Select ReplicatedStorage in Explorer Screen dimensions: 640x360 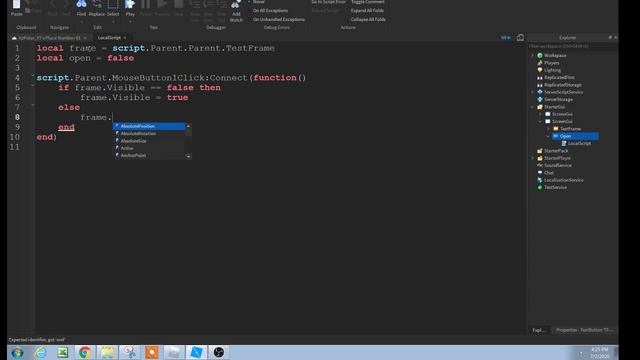point(563,85)
